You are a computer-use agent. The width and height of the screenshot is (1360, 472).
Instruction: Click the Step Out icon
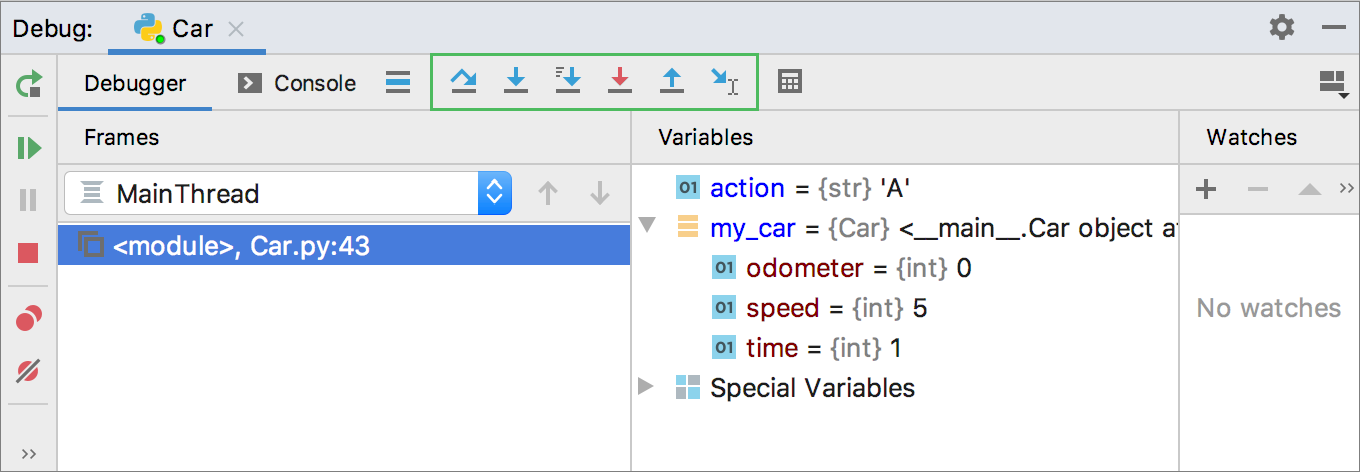[x=672, y=81]
